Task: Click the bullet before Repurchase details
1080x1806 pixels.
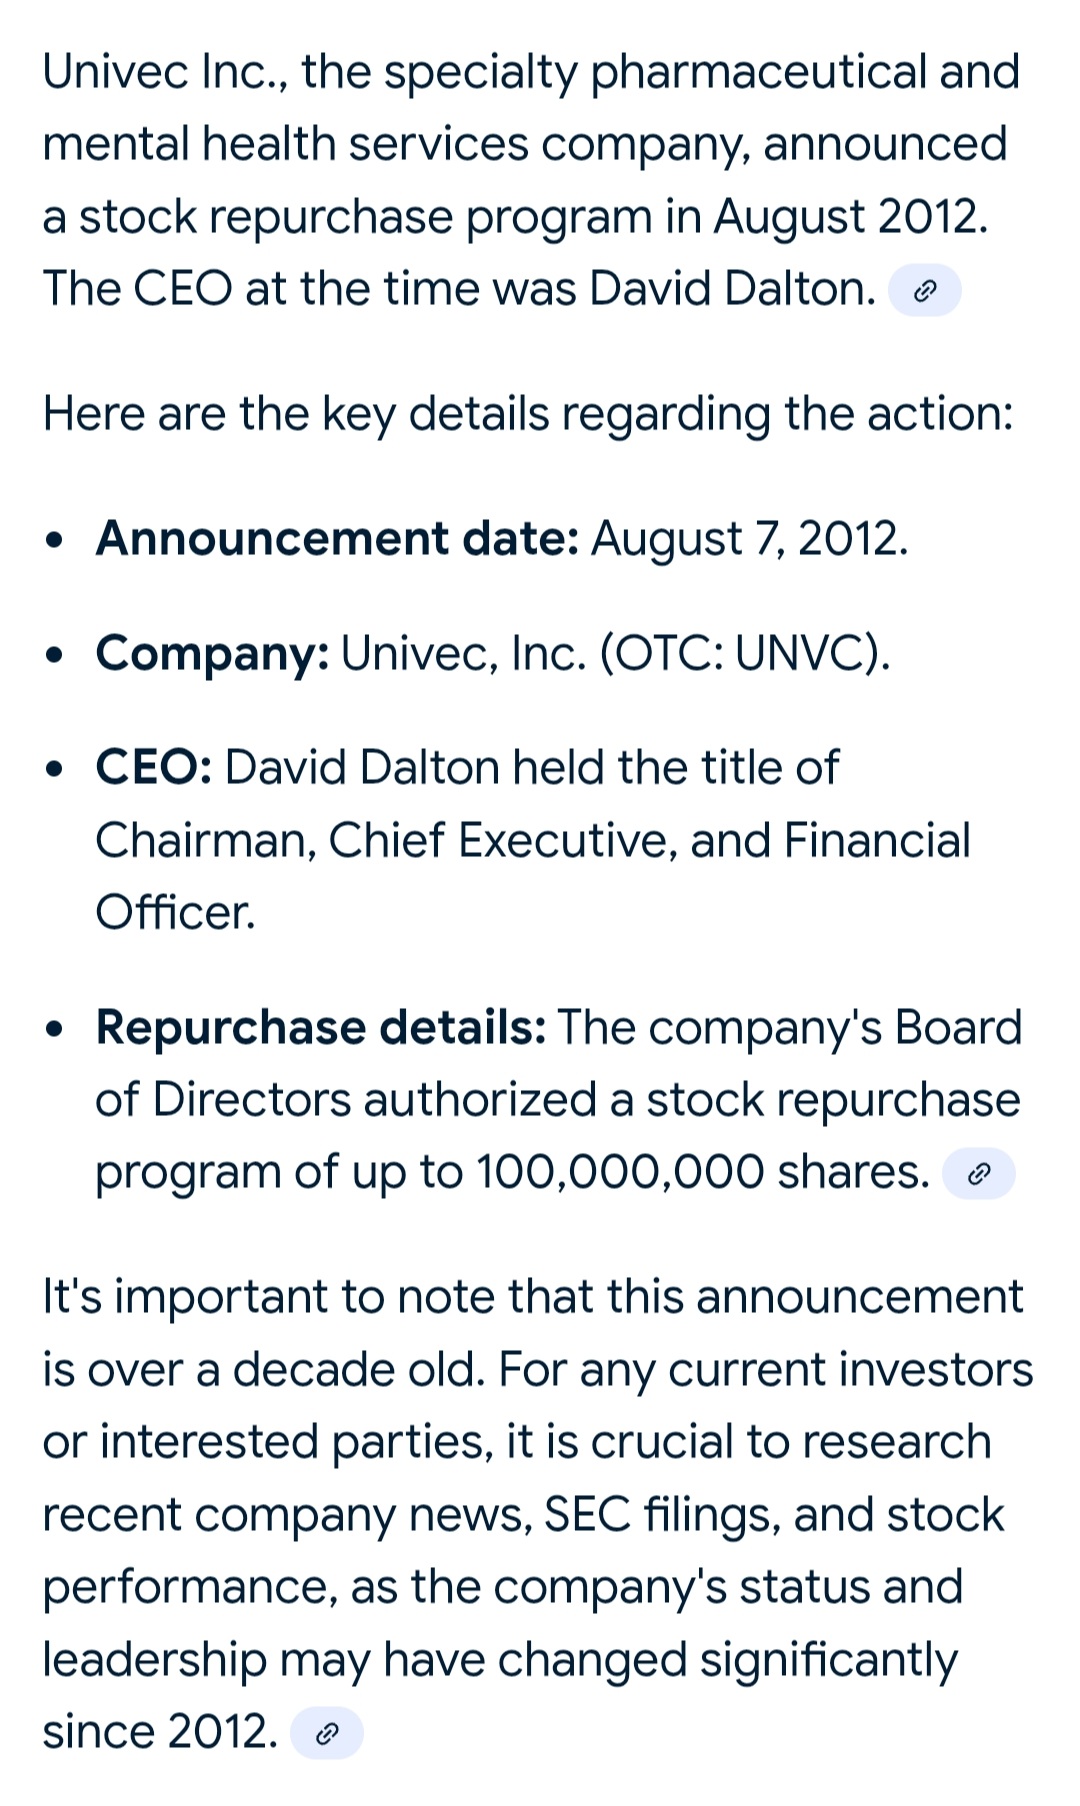Action: (57, 1030)
